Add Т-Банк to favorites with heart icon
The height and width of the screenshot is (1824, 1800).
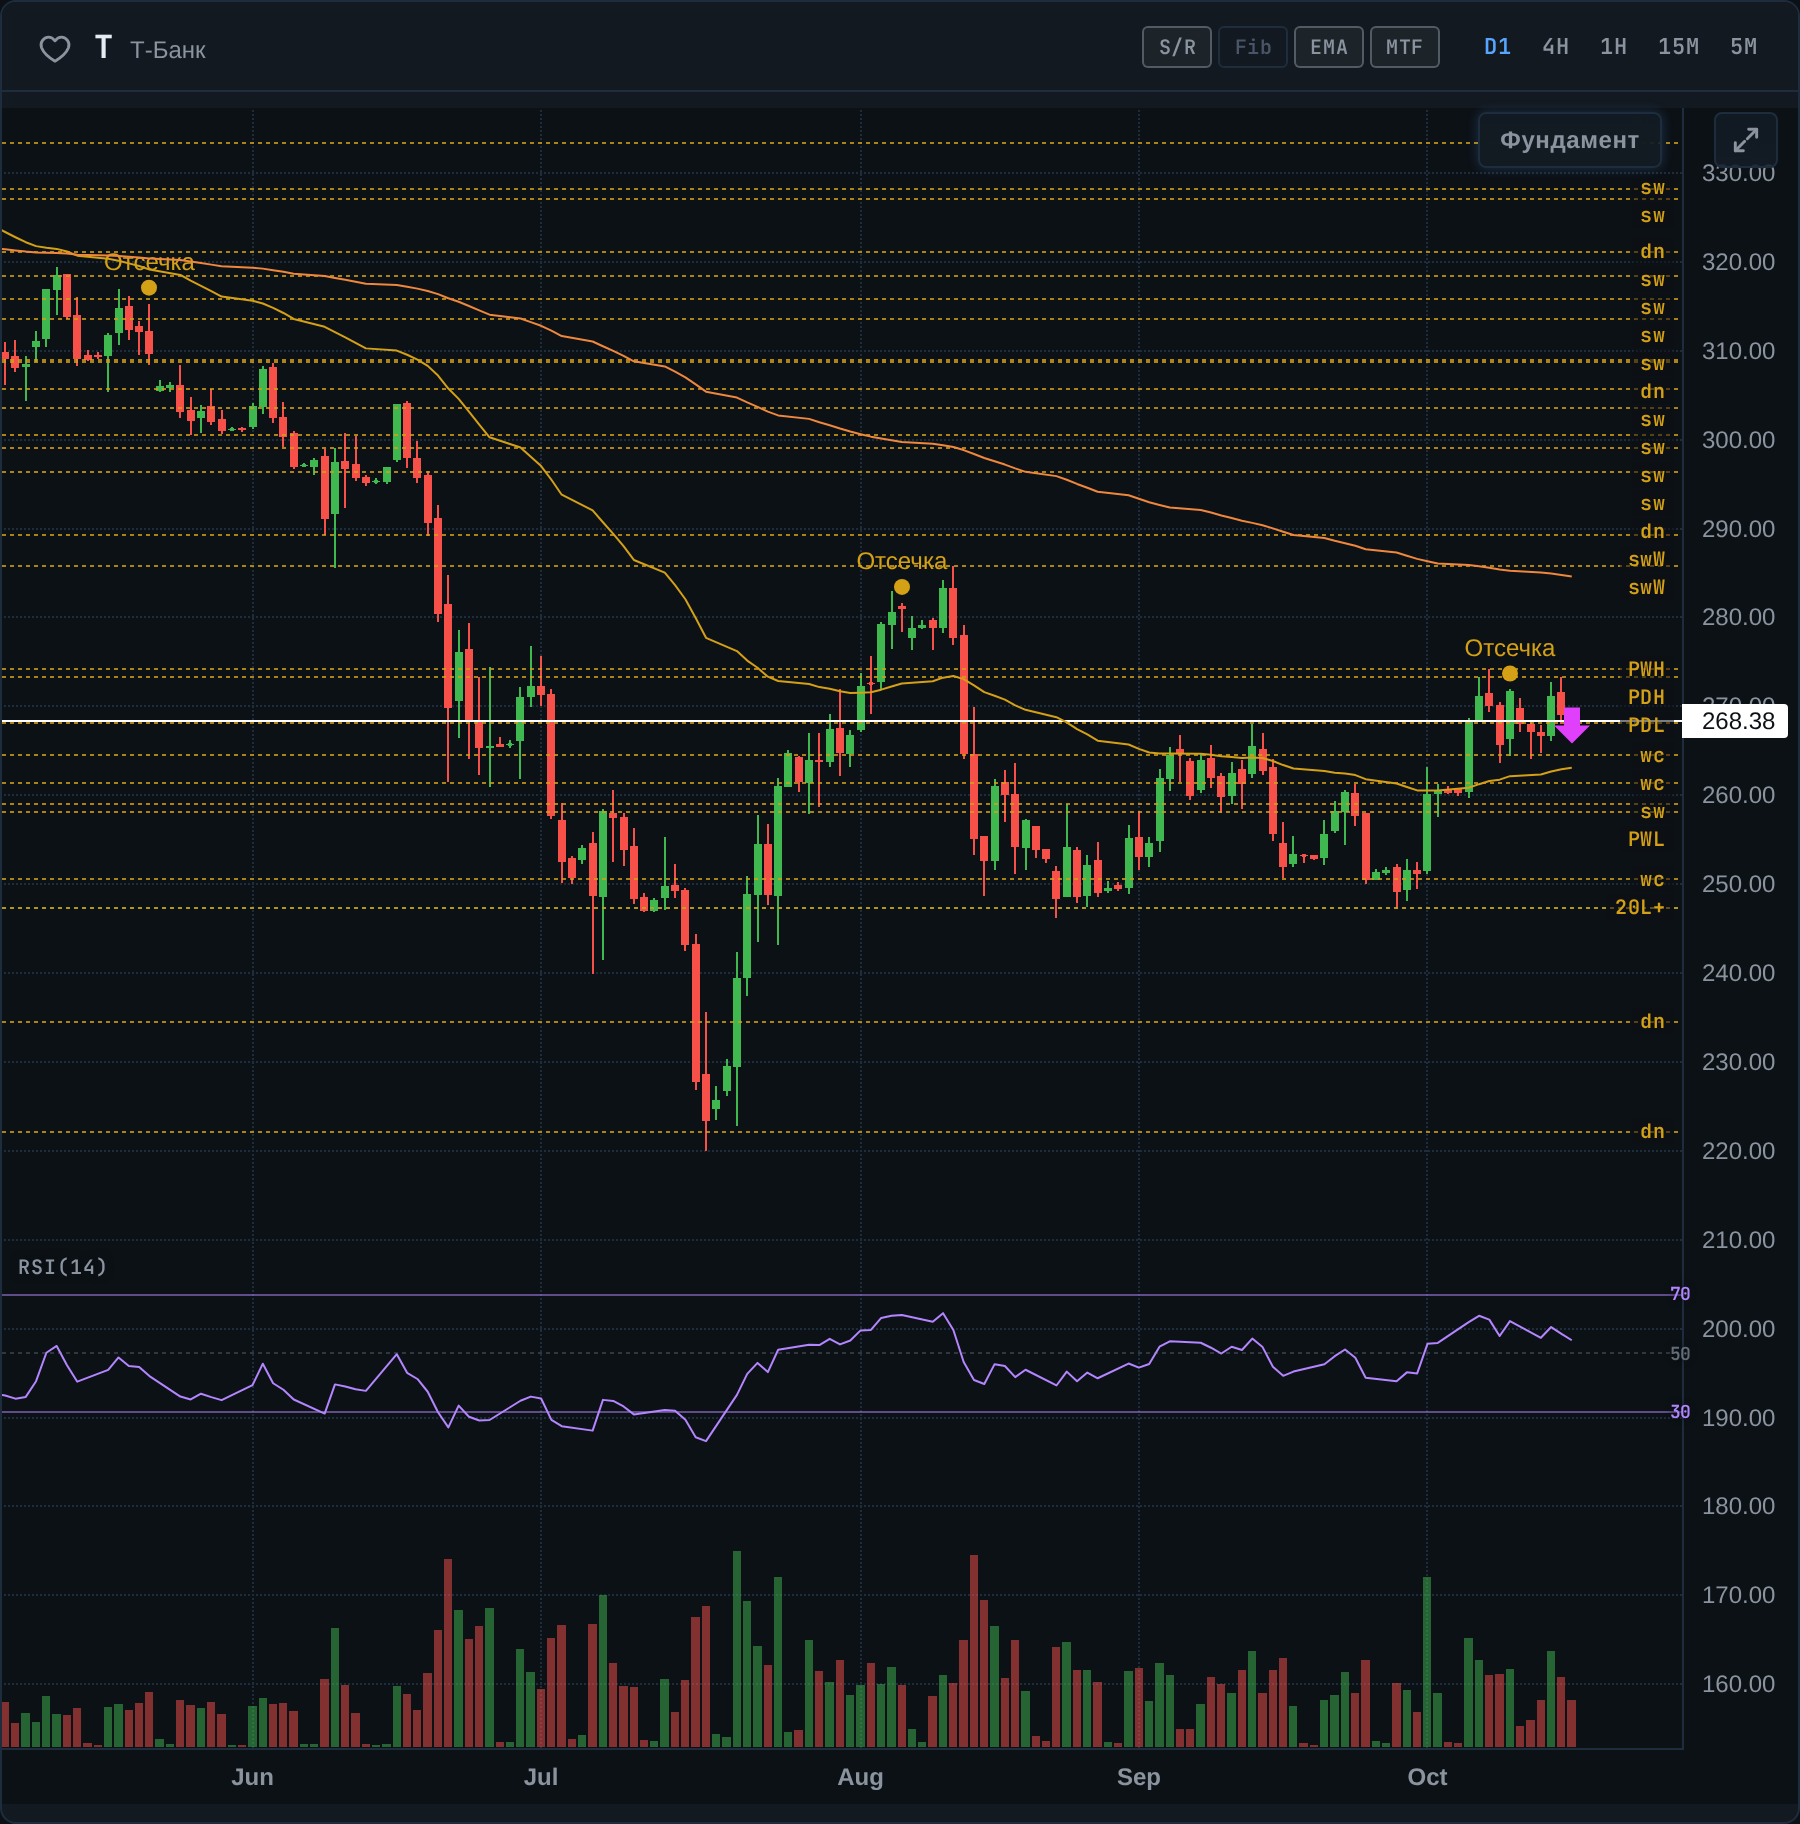55,48
